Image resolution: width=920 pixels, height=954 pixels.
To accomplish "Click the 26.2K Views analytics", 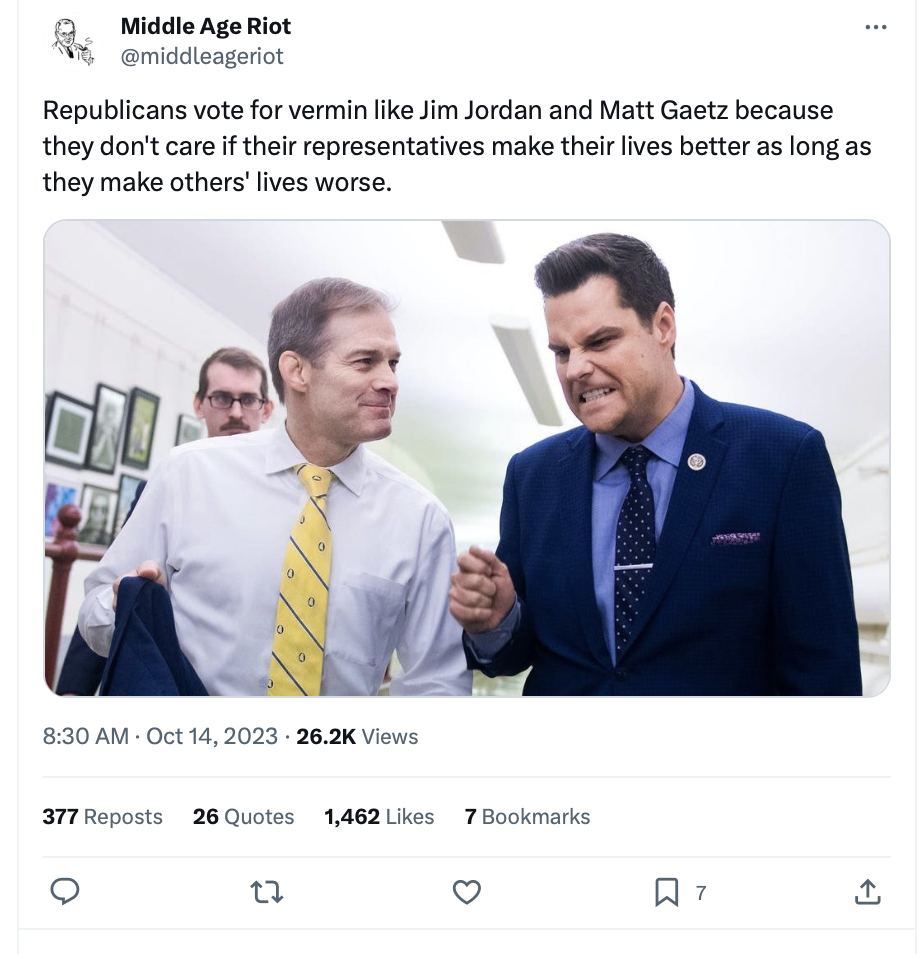I will click(x=357, y=736).
